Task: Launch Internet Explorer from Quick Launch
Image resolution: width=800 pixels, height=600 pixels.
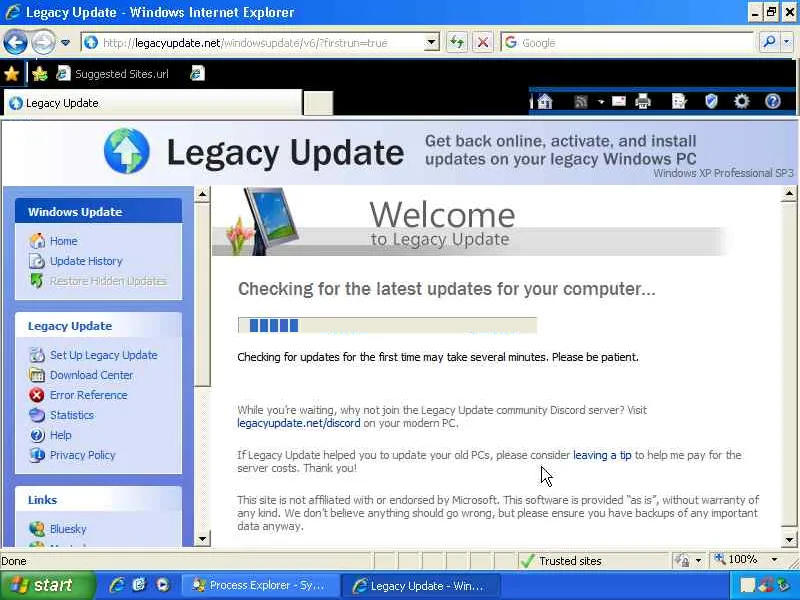Action: 117,585
